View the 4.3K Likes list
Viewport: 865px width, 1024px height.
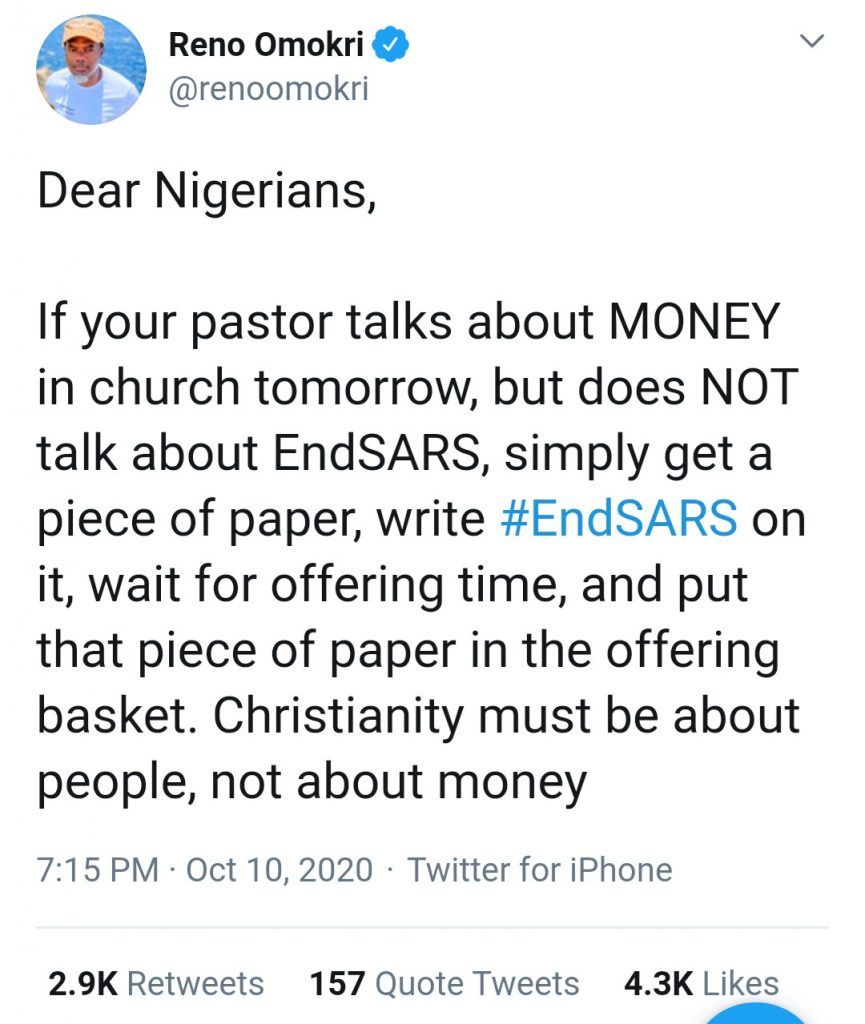click(x=701, y=983)
